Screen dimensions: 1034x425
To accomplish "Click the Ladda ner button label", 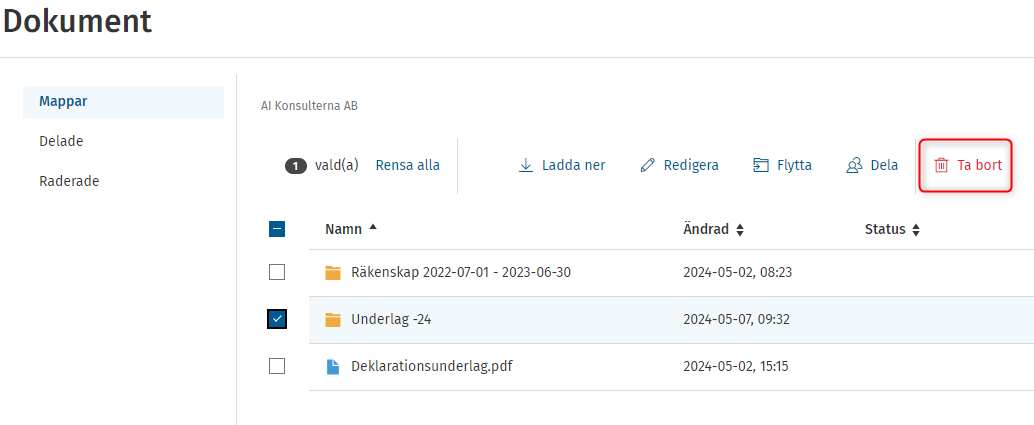I will pyautogui.click(x=574, y=165).
